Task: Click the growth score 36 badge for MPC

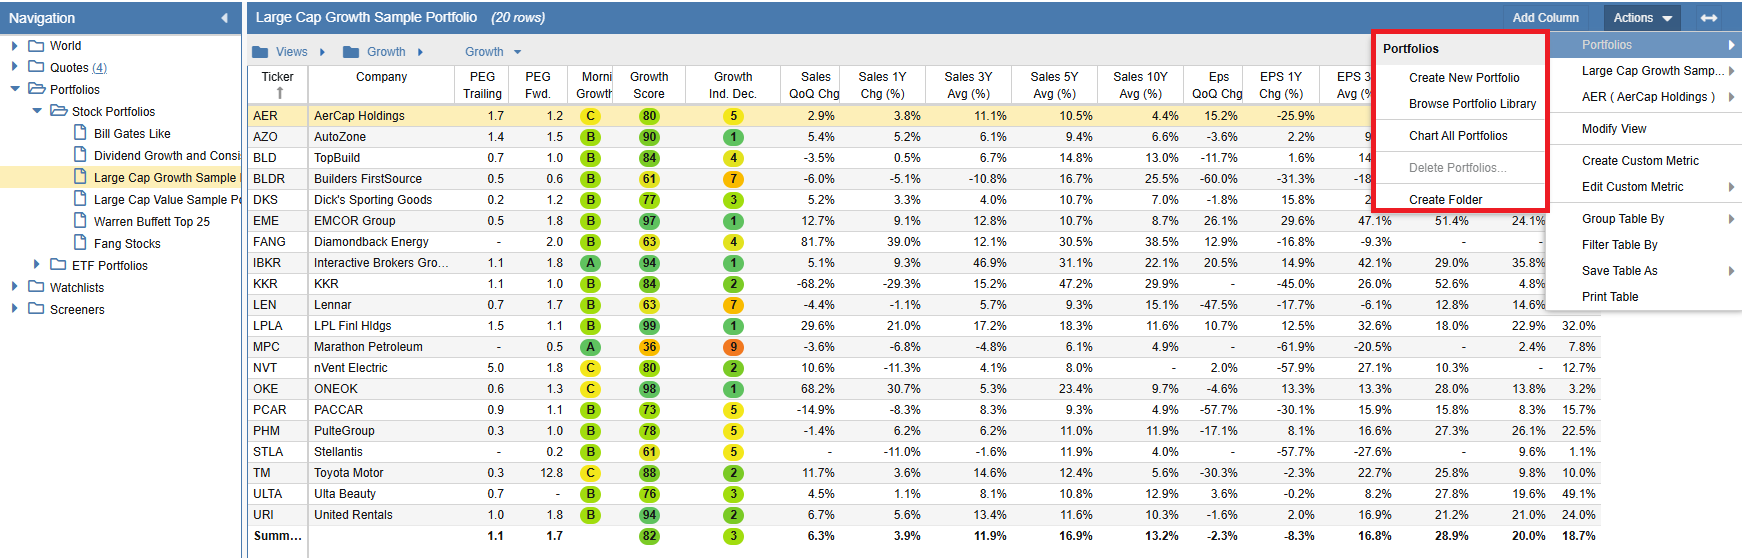Action: 650,347
